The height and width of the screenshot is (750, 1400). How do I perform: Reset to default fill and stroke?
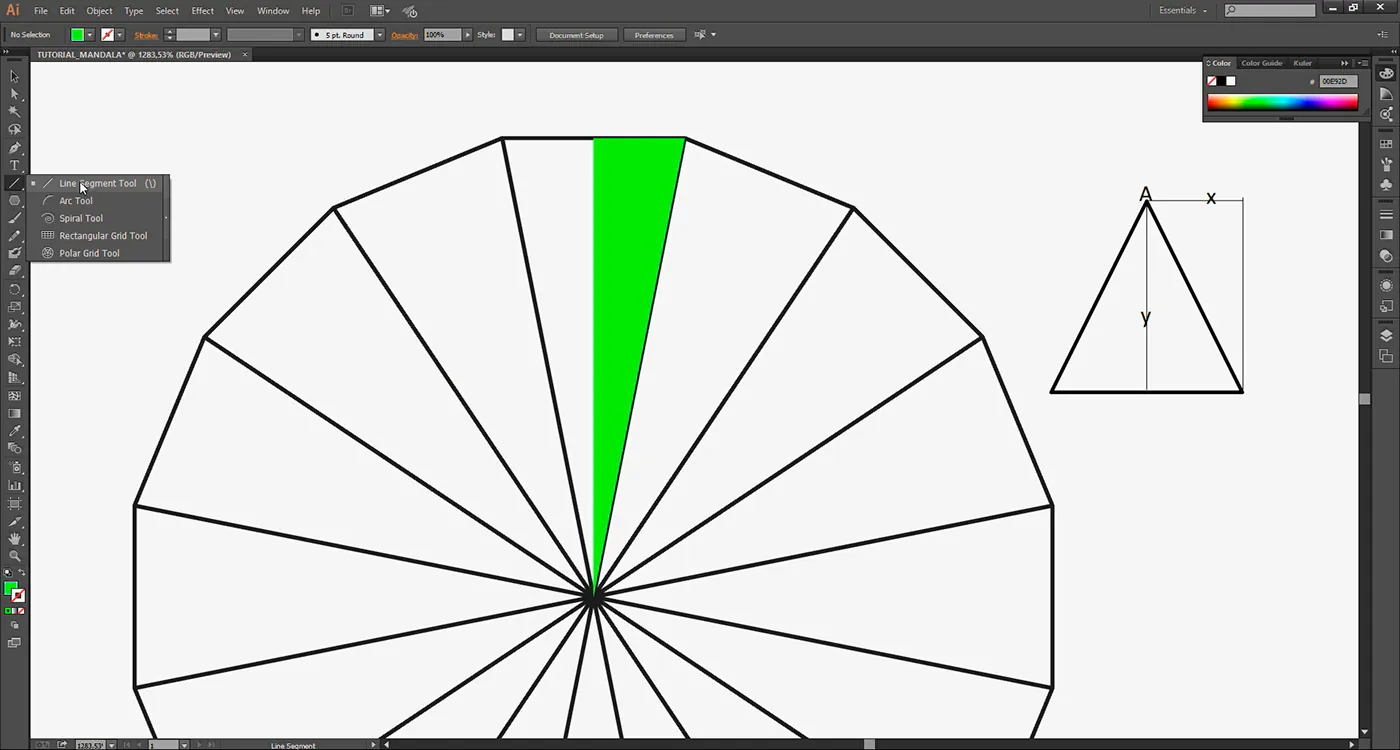pyautogui.click(x=7, y=573)
